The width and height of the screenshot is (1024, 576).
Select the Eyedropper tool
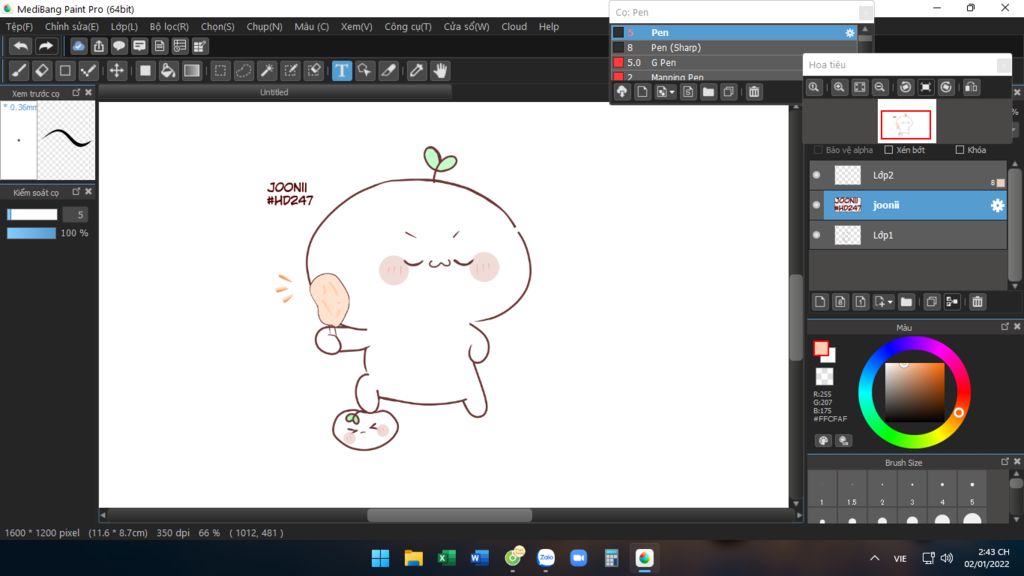(x=416, y=71)
